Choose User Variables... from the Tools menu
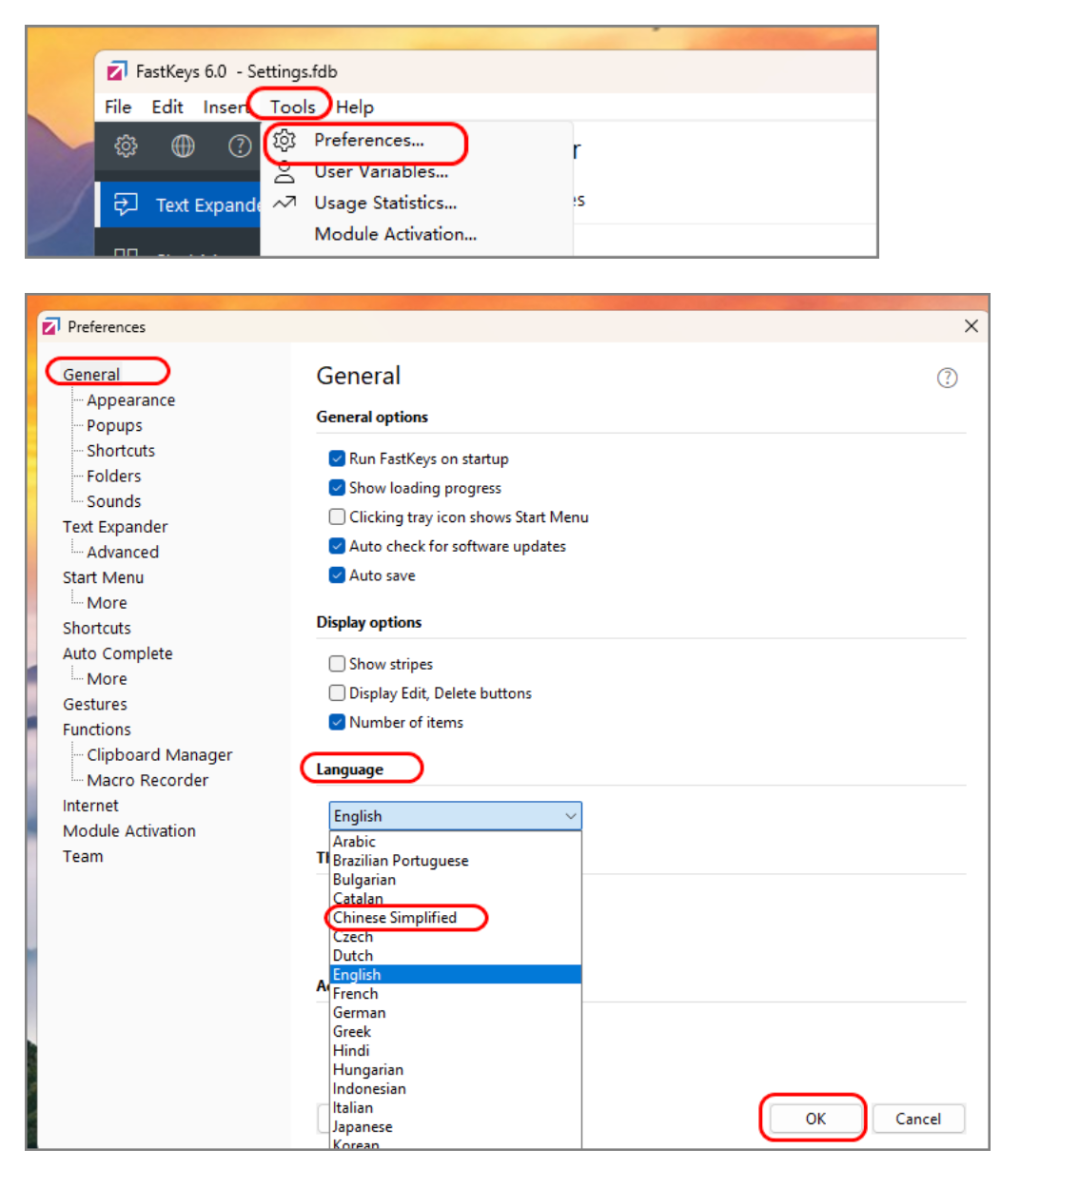Image resolution: width=1080 pixels, height=1188 pixels. [381, 172]
